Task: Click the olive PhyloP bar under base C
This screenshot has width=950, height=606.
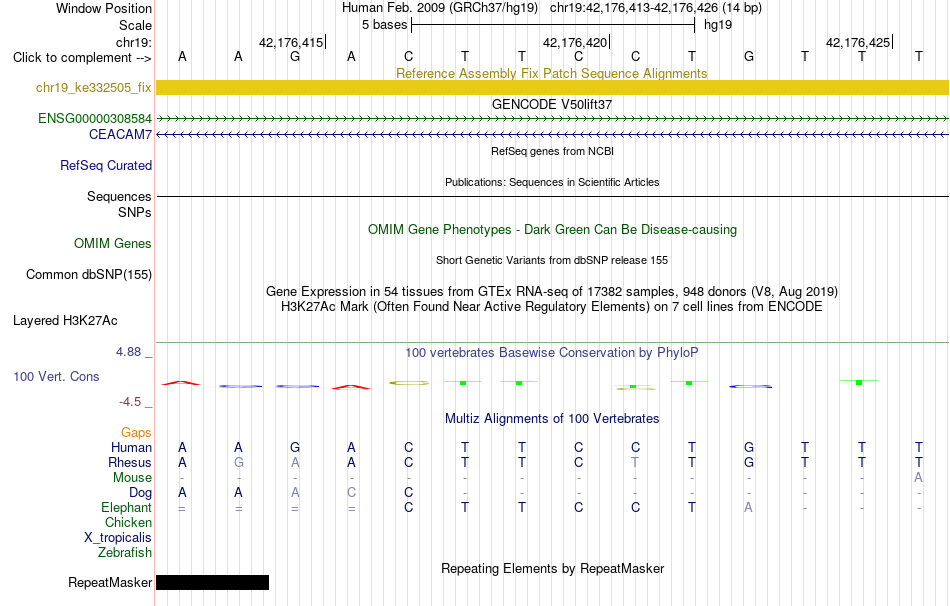Action: [x=409, y=382]
